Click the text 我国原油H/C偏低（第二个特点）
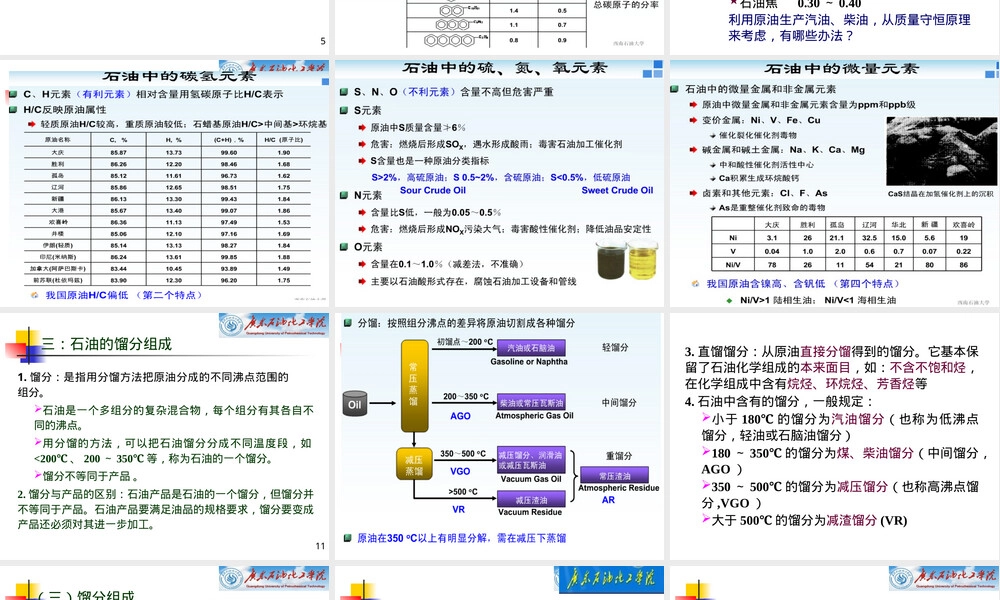Image resolution: width=1000 pixels, height=600 pixels. [125, 295]
